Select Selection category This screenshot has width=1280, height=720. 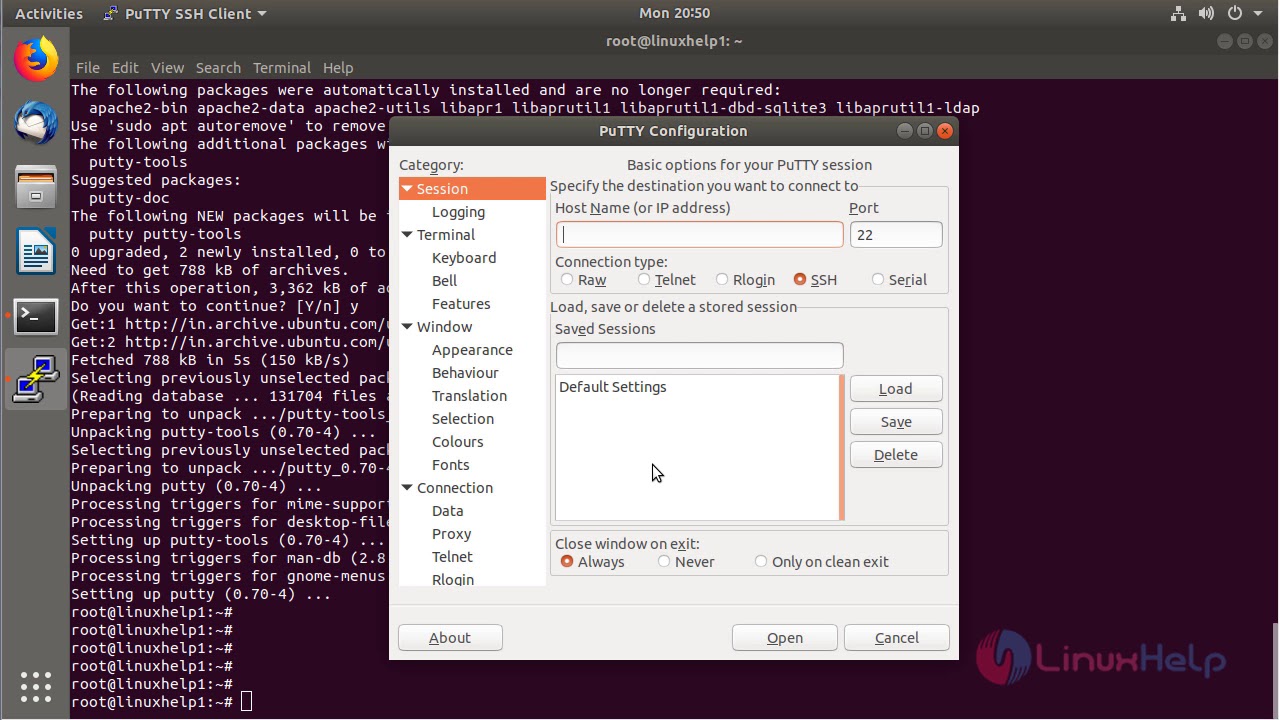pyautogui.click(x=463, y=419)
